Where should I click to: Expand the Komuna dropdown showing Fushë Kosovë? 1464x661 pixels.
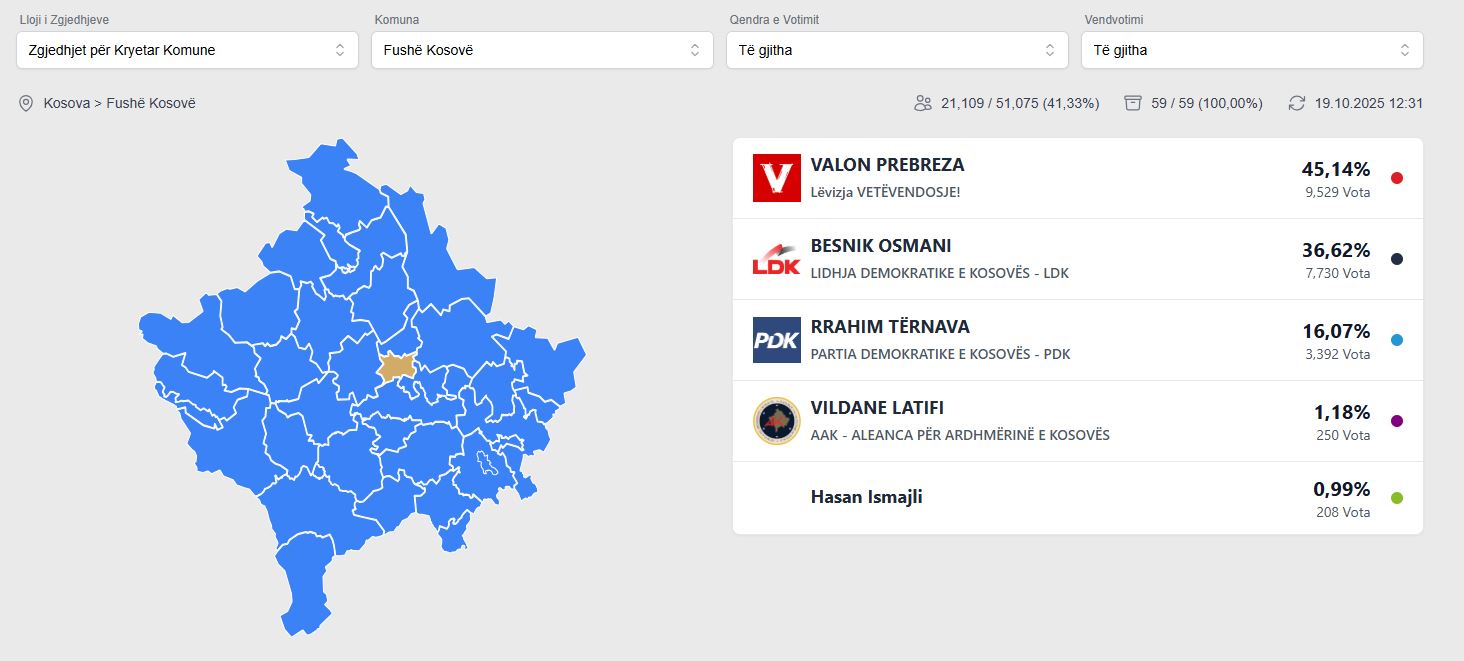point(542,50)
